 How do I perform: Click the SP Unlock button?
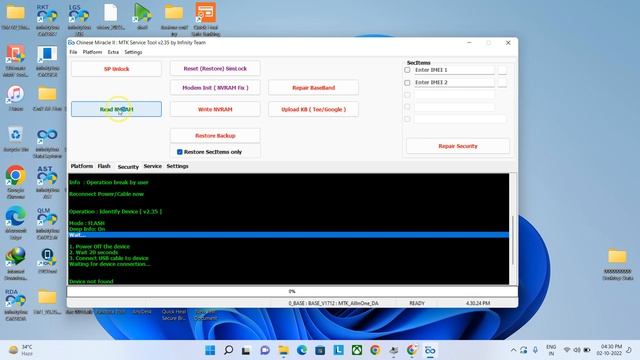(116, 69)
